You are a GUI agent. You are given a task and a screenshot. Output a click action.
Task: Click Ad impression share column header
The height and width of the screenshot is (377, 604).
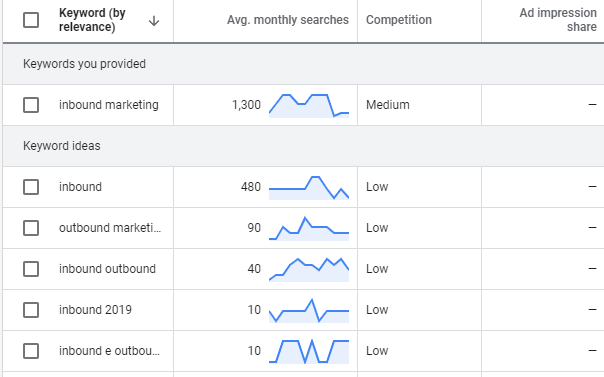pyautogui.click(x=558, y=20)
